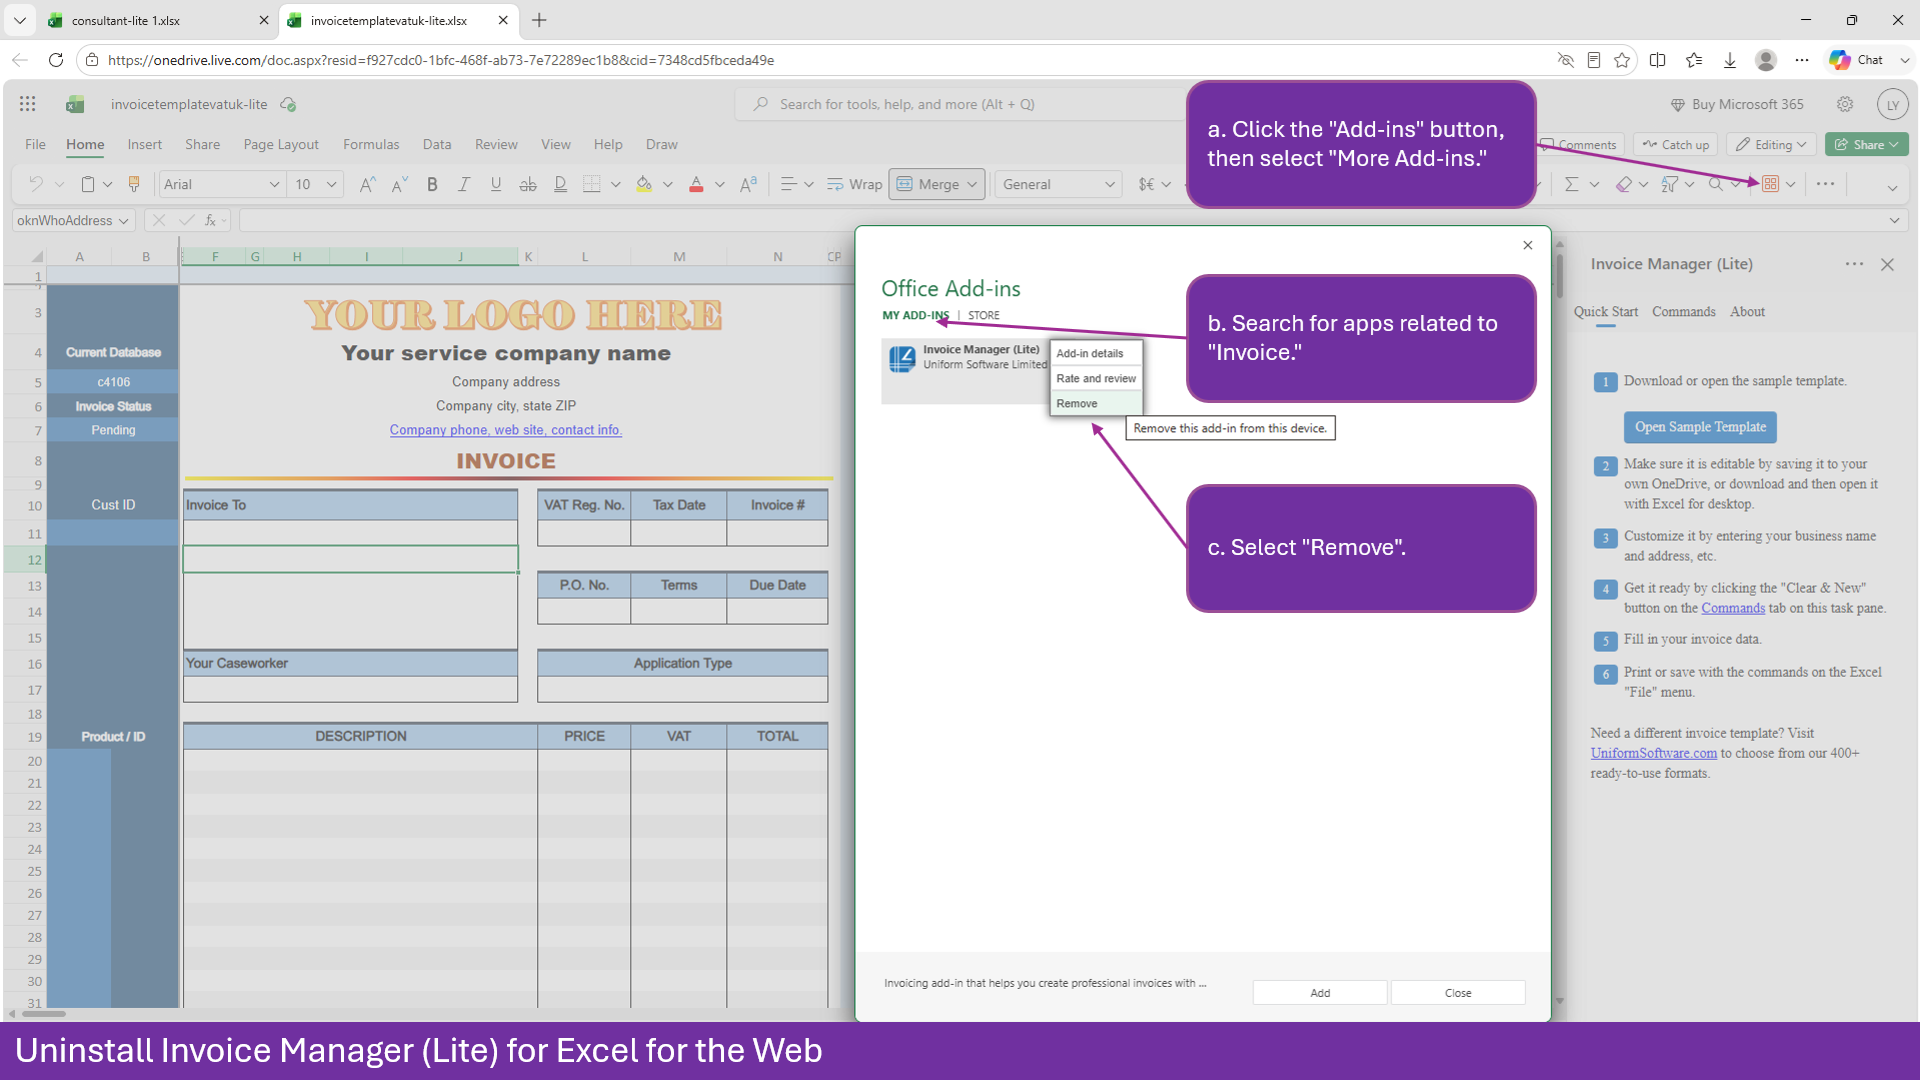
Task: Click the Shrink Font icon
Action: pyautogui.click(x=399, y=184)
